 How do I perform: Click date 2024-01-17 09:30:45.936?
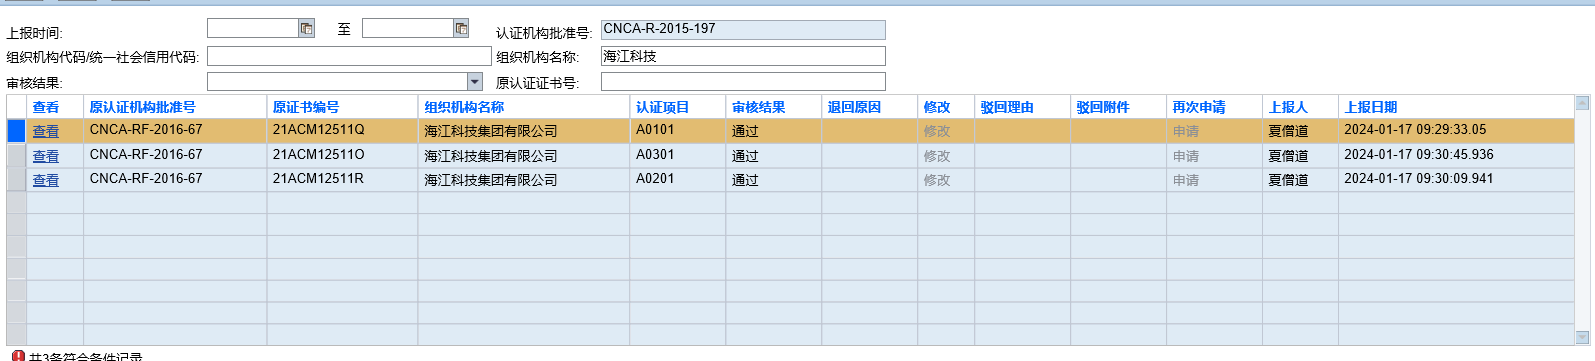coord(1419,155)
